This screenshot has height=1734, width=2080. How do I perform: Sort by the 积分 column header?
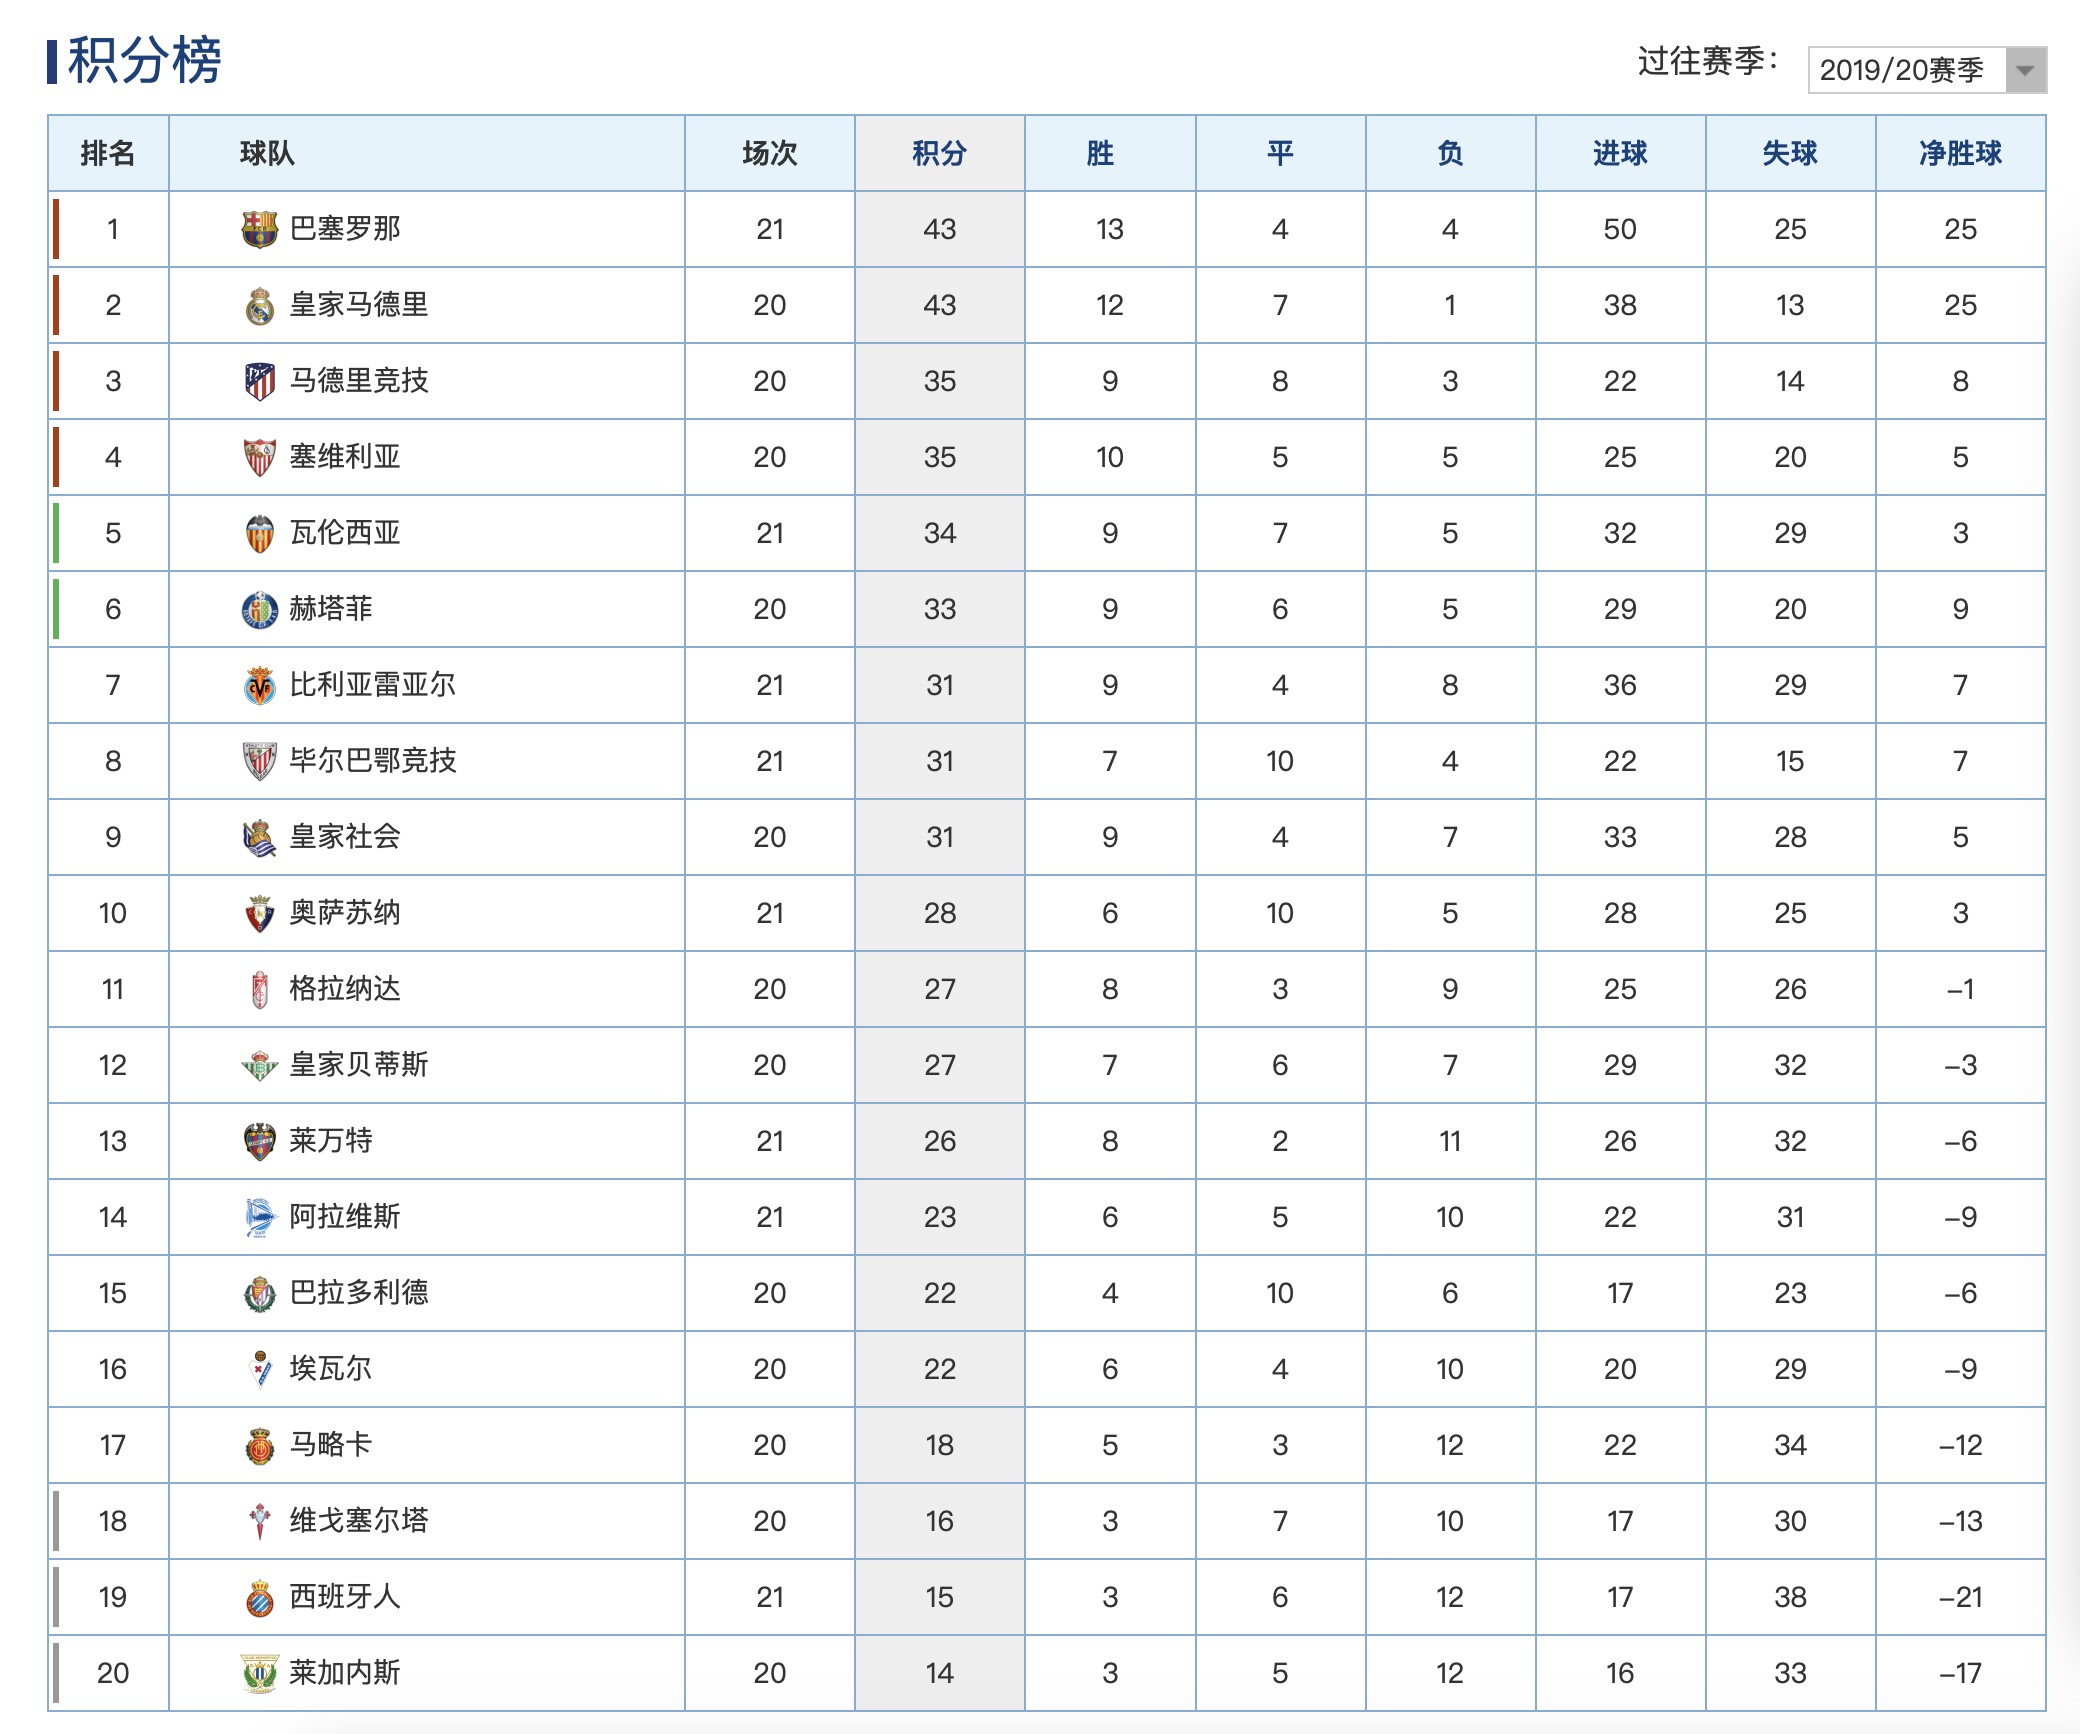pyautogui.click(x=939, y=153)
